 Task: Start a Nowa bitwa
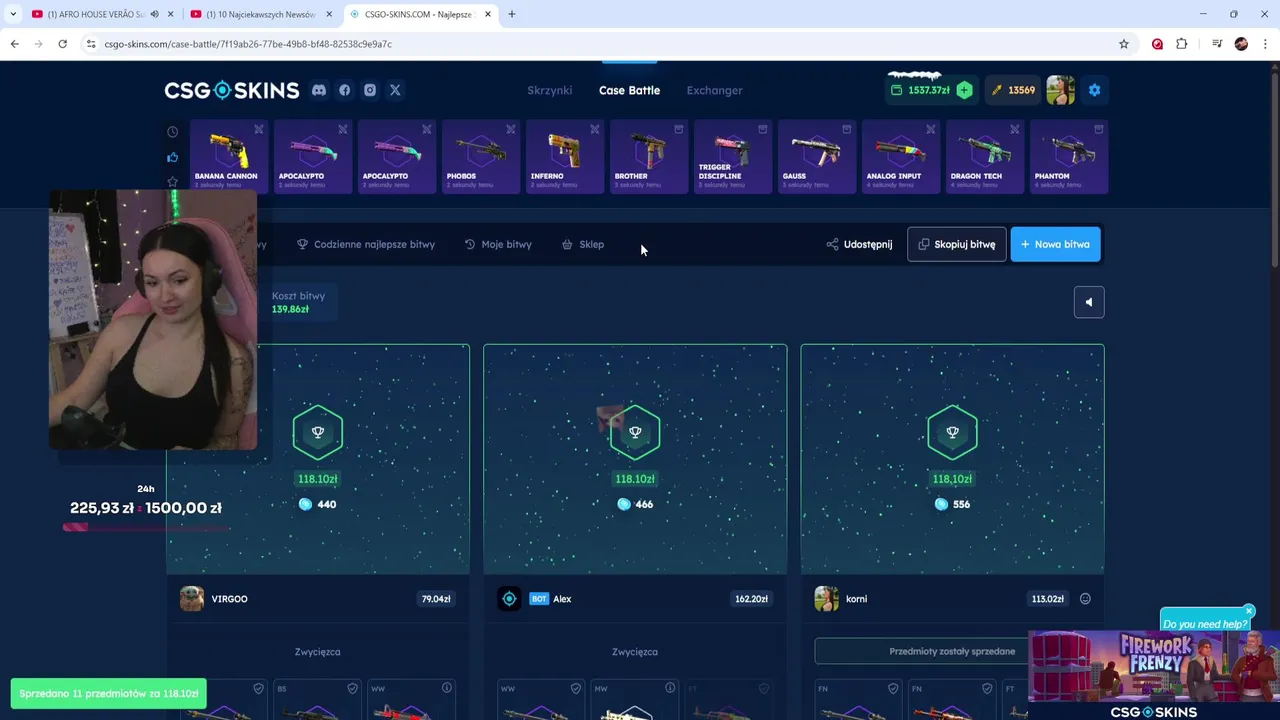pyautogui.click(x=1055, y=244)
